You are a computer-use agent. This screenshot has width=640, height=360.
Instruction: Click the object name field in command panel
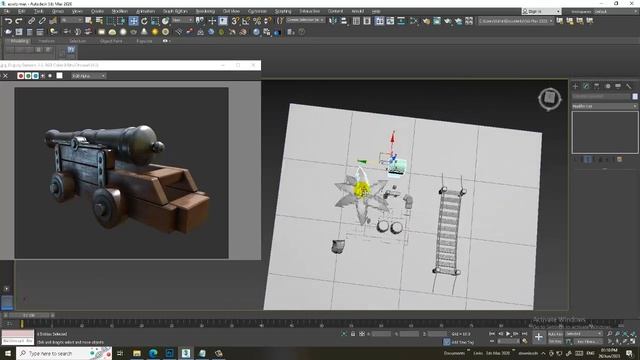click(601, 96)
